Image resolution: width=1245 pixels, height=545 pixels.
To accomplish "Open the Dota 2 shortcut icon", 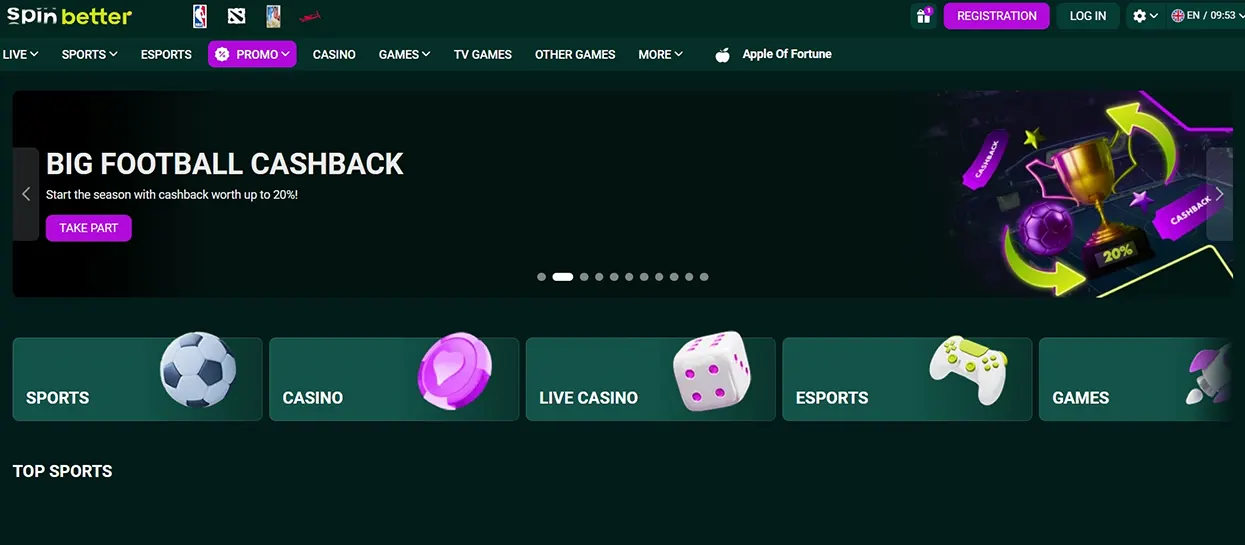I will coord(236,16).
